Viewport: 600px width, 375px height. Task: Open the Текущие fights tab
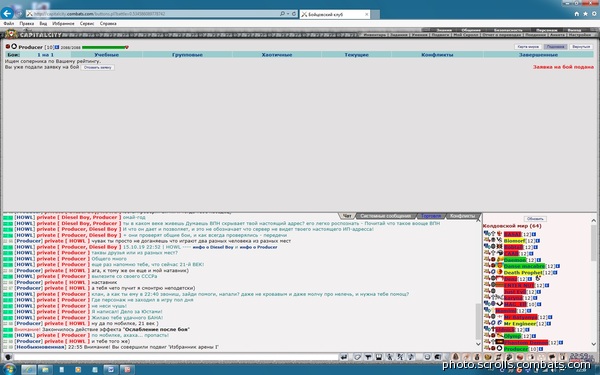[x=356, y=55]
